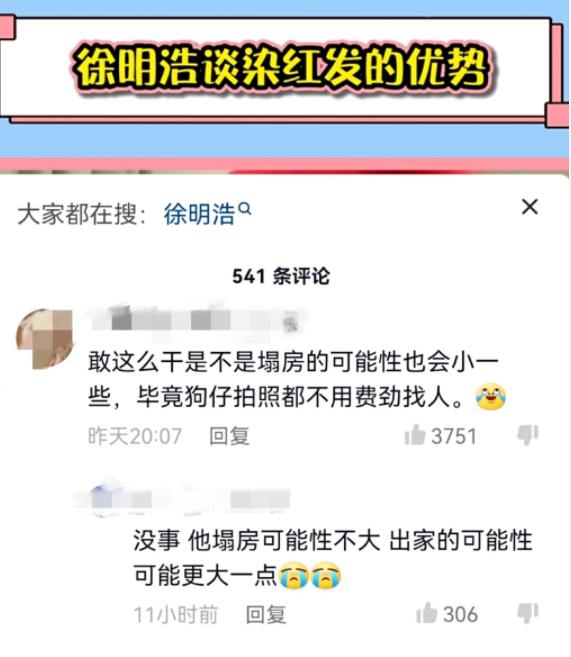
Task: Like the first comment with 3751 likes
Action: point(415,435)
